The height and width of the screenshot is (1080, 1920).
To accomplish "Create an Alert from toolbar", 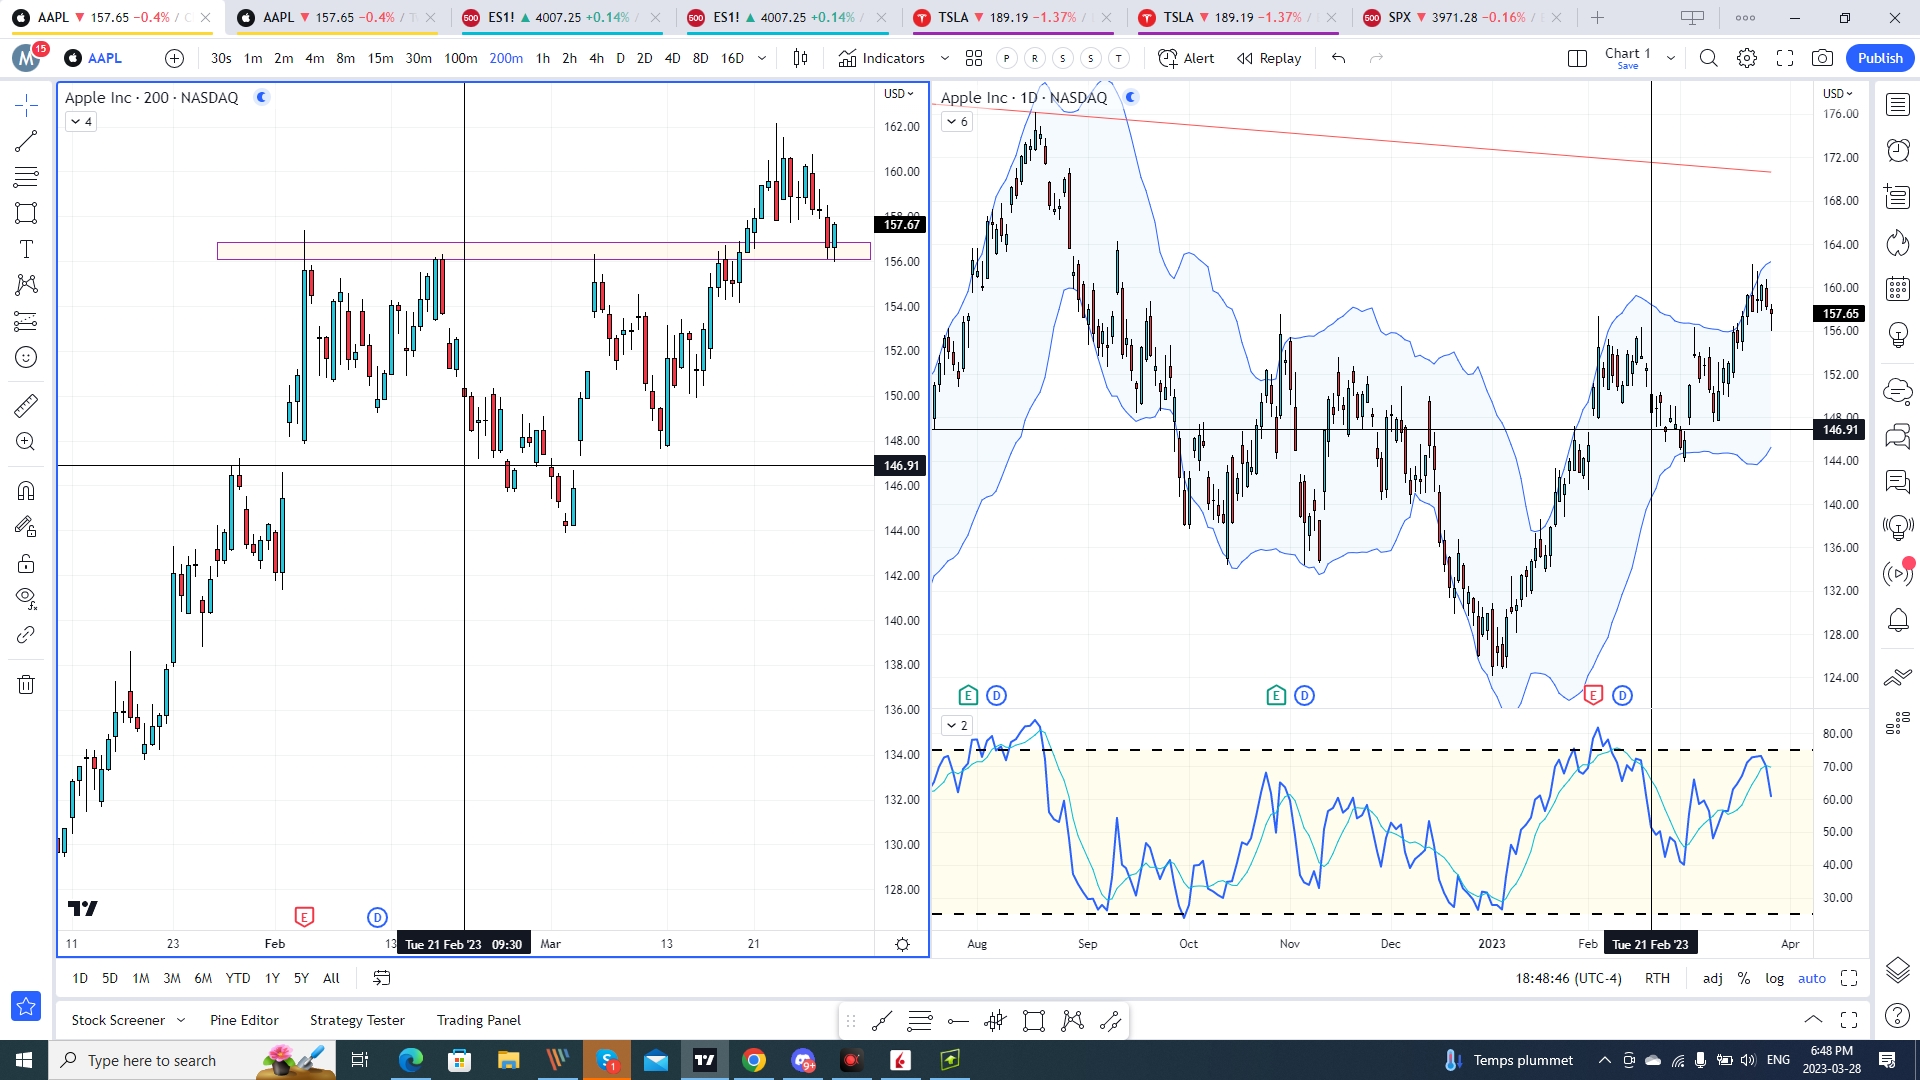I will click(x=1186, y=58).
